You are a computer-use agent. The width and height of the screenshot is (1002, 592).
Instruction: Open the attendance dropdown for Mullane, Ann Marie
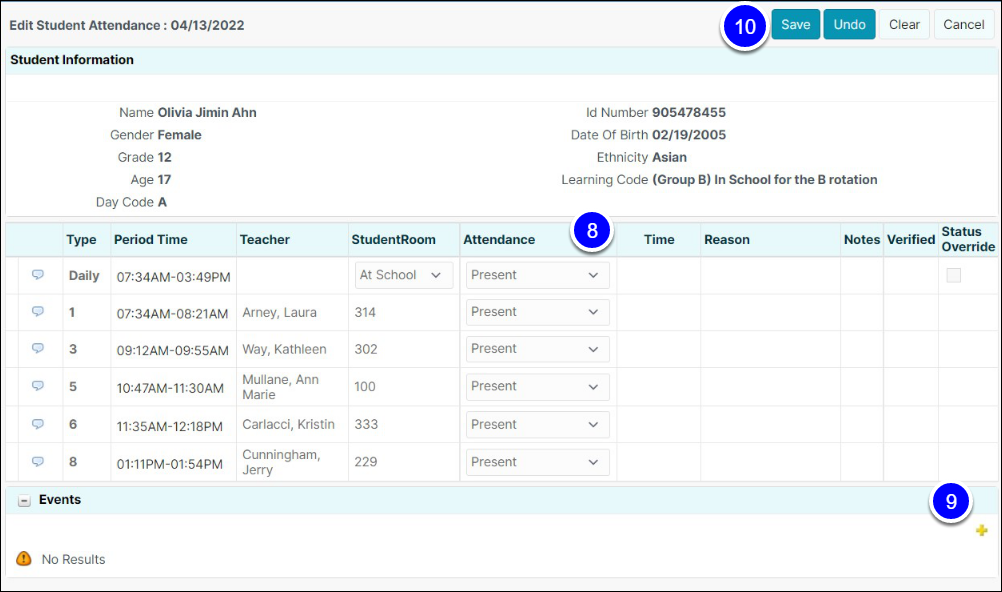pos(537,387)
